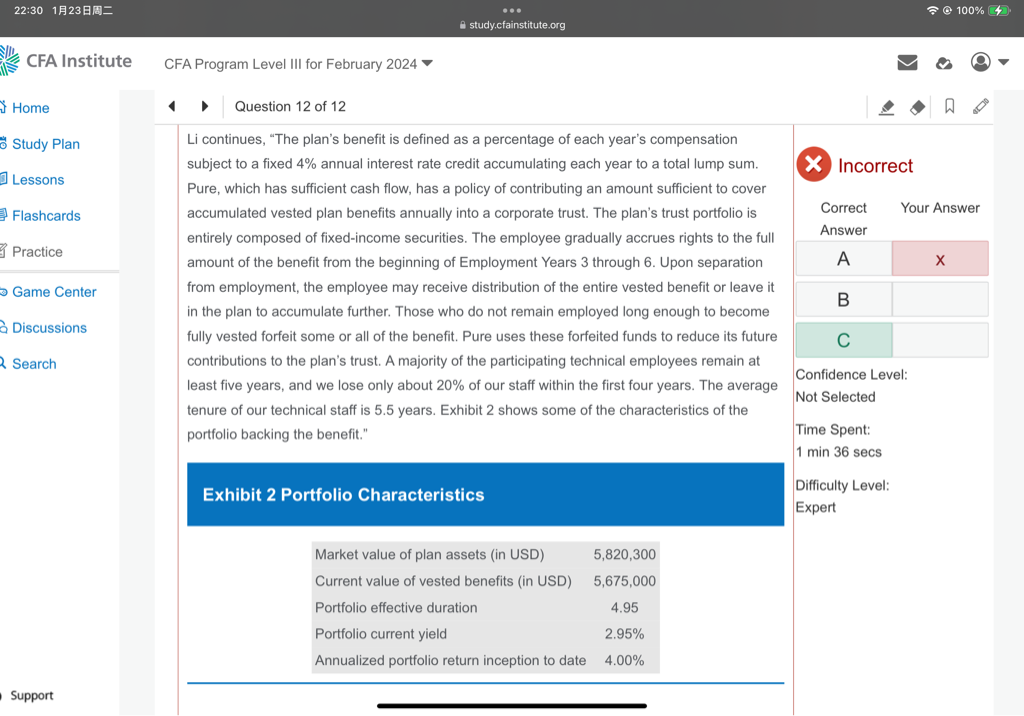This screenshot has width=1024, height=716.
Task: Go to the next question arrow
Action: [205, 106]
